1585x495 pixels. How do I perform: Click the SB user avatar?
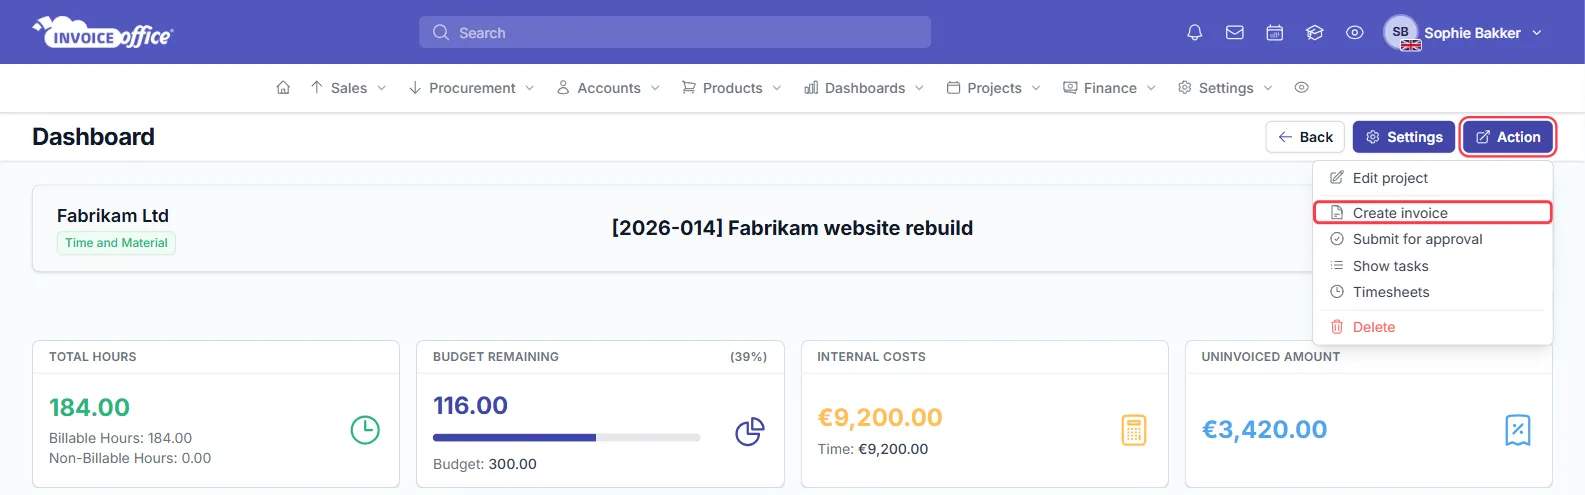pos(1401,32)
